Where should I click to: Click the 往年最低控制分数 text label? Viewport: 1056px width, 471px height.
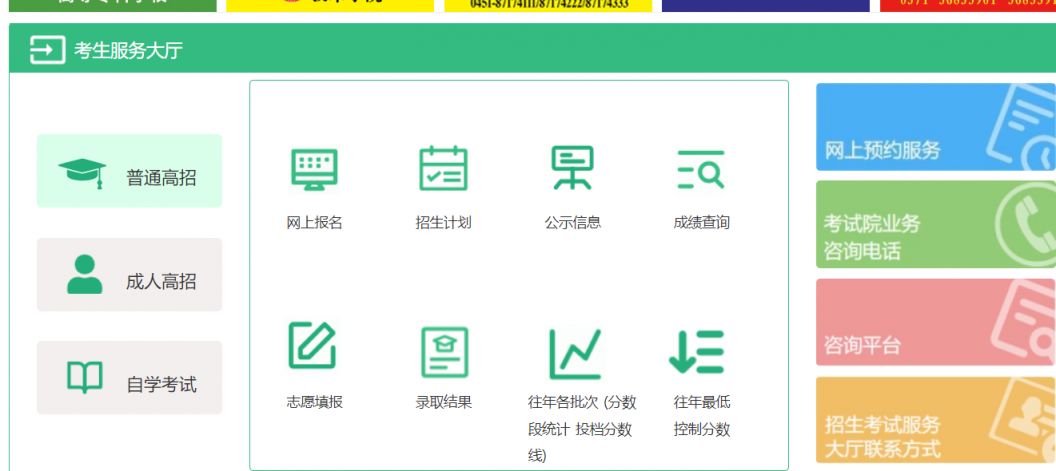click(702, 416)
